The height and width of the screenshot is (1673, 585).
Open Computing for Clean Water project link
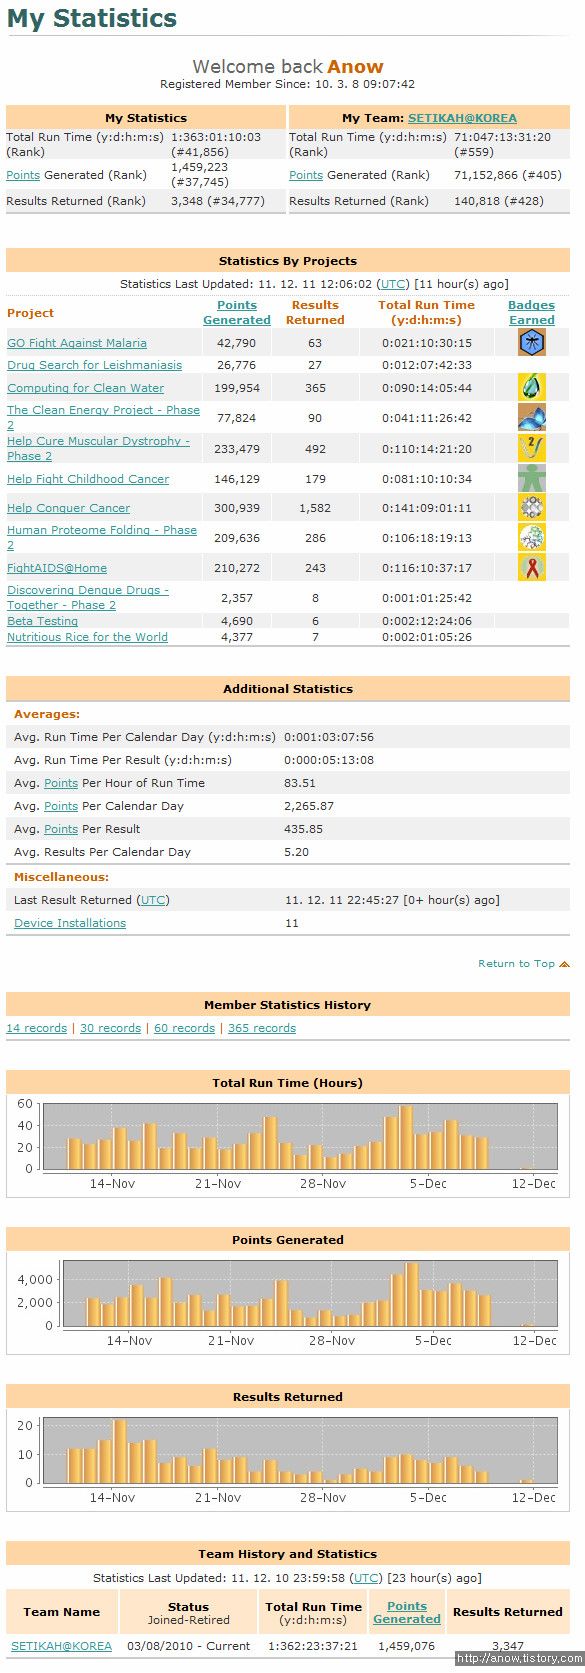pyautogui.click(x=85, y=388)
